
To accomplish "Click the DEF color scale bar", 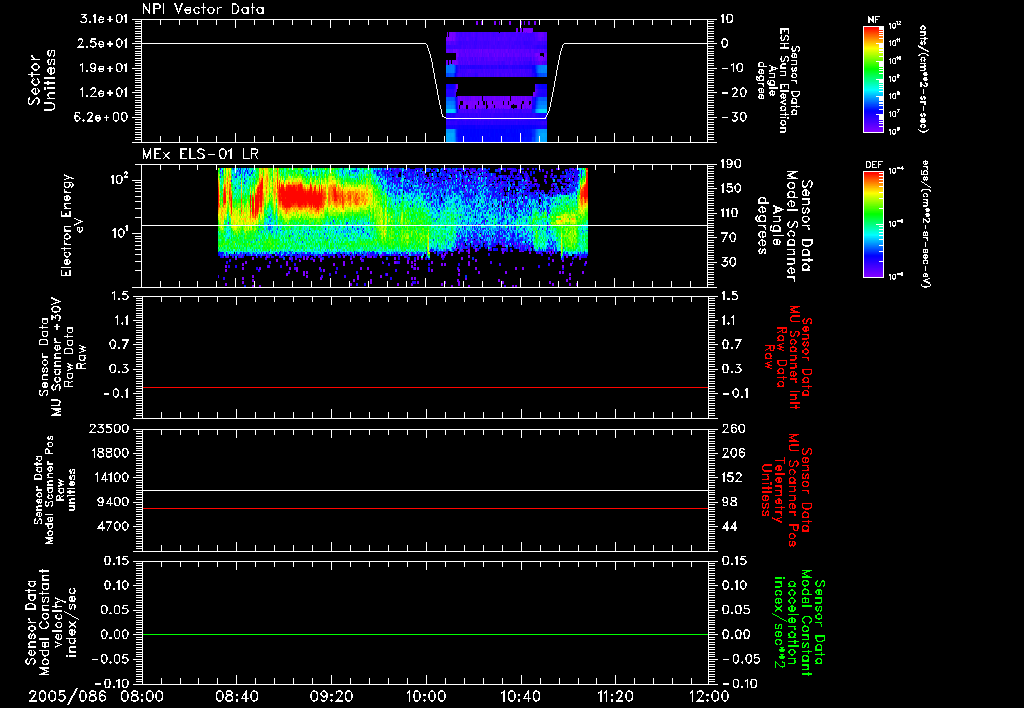I will tap(873, 224).
